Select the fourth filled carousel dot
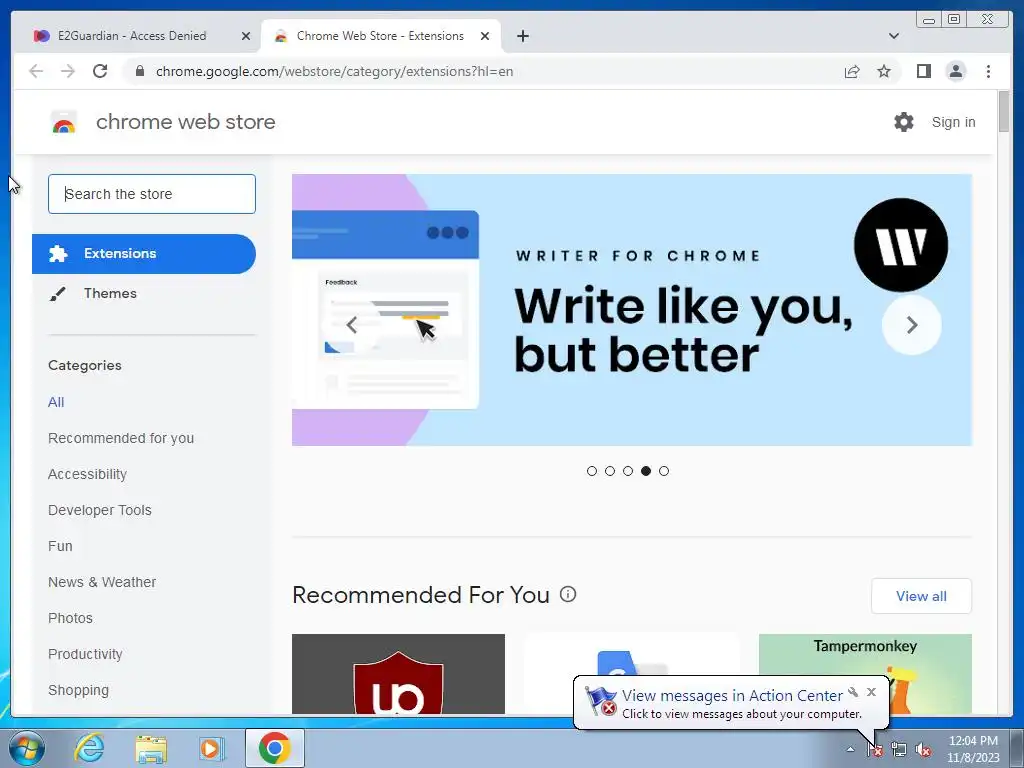Viewport: 1024px width, 768px height. coord(646,471)
